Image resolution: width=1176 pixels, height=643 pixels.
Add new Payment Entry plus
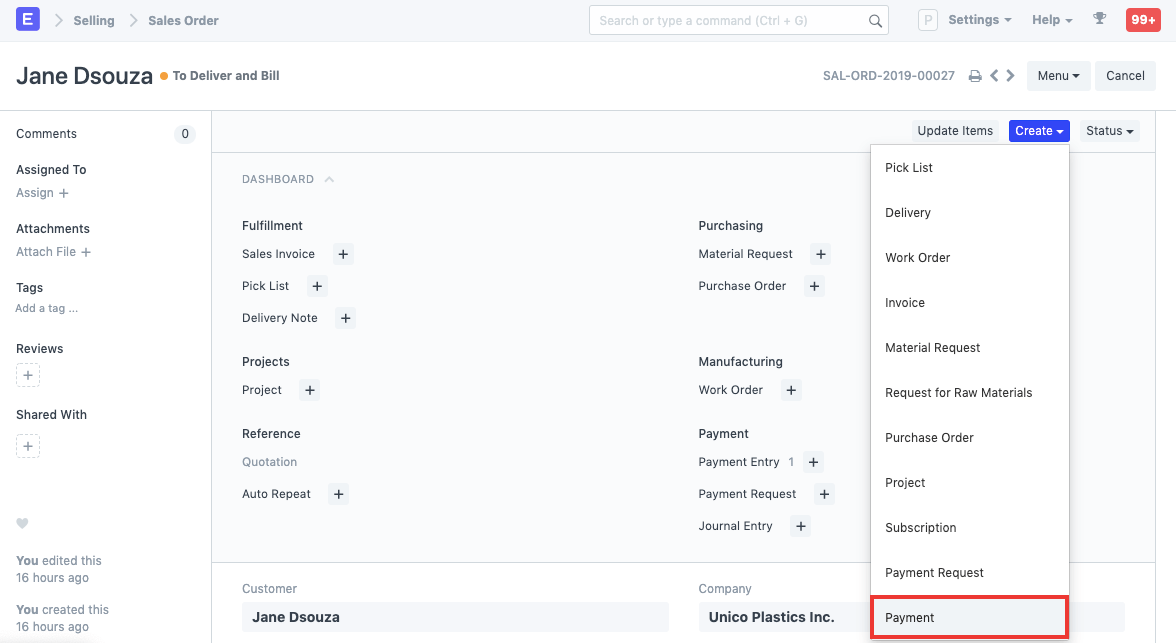[813, 462]
